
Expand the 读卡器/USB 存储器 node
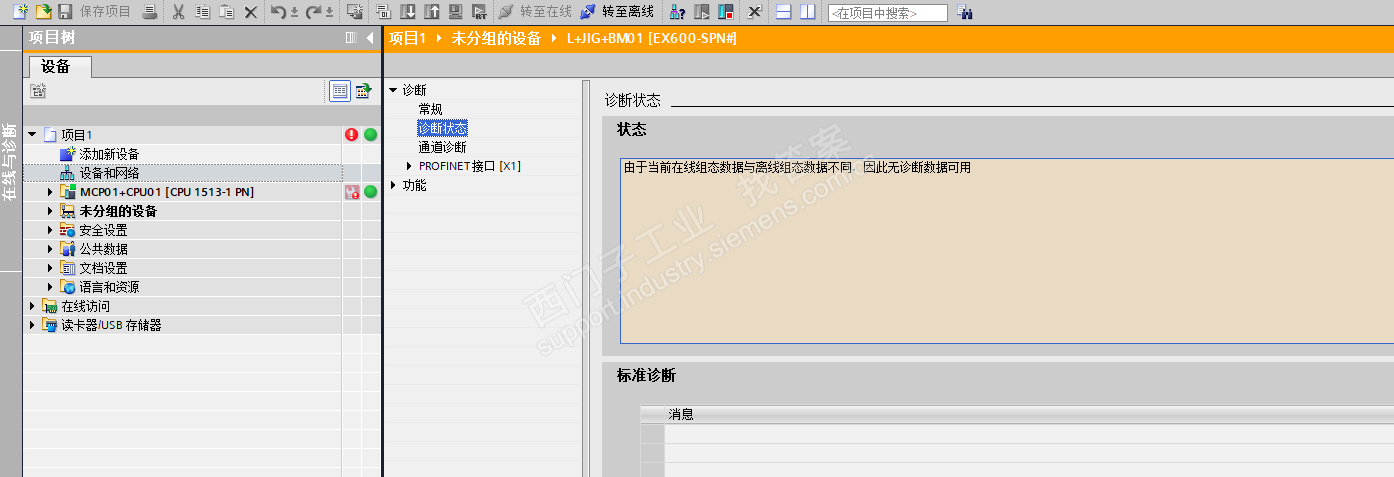[32, 325]
